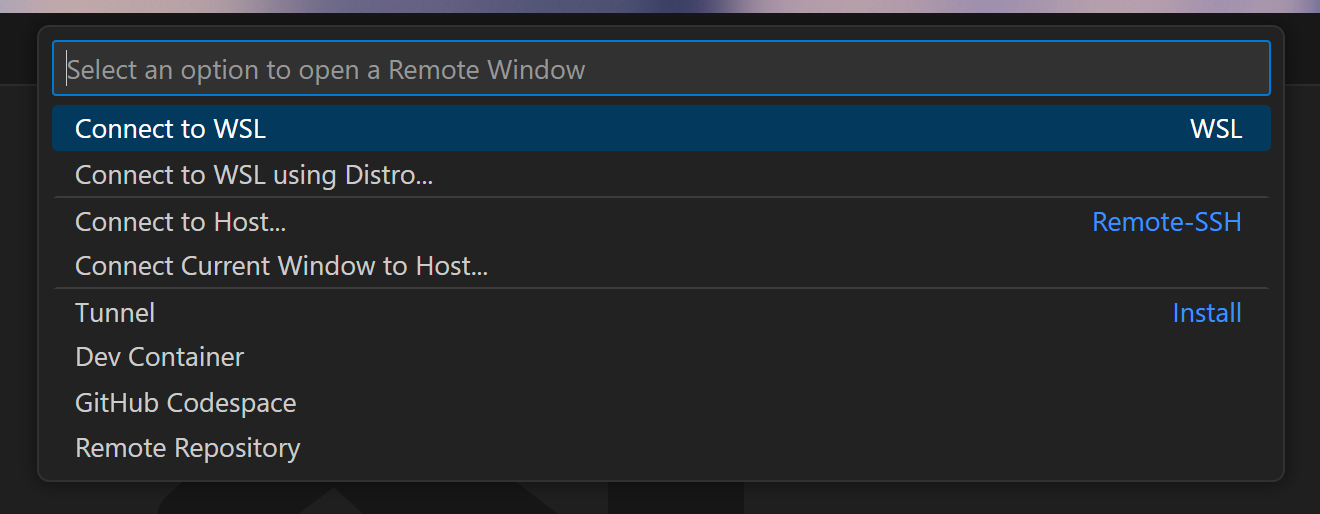Click the word 'Codespace' in the list
1320x514 pixels.
[x=231, y=403]
